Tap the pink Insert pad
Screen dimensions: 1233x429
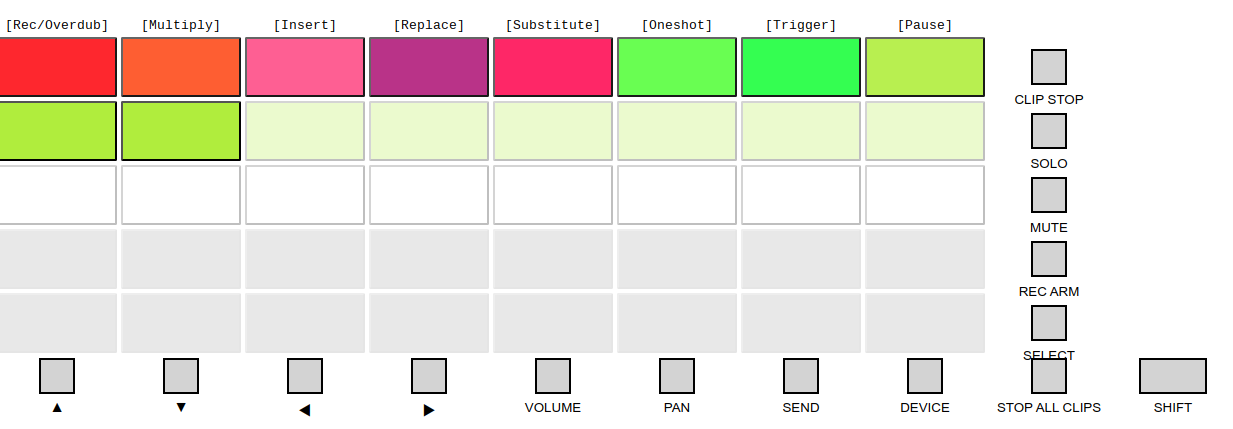(305, 67)
